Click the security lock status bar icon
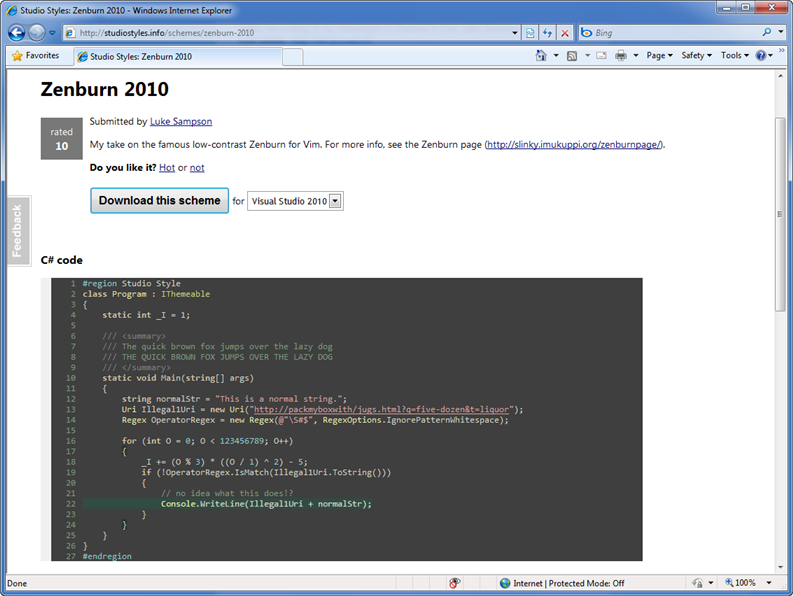This screenshot has height=596, width=793. click(697, 583)
